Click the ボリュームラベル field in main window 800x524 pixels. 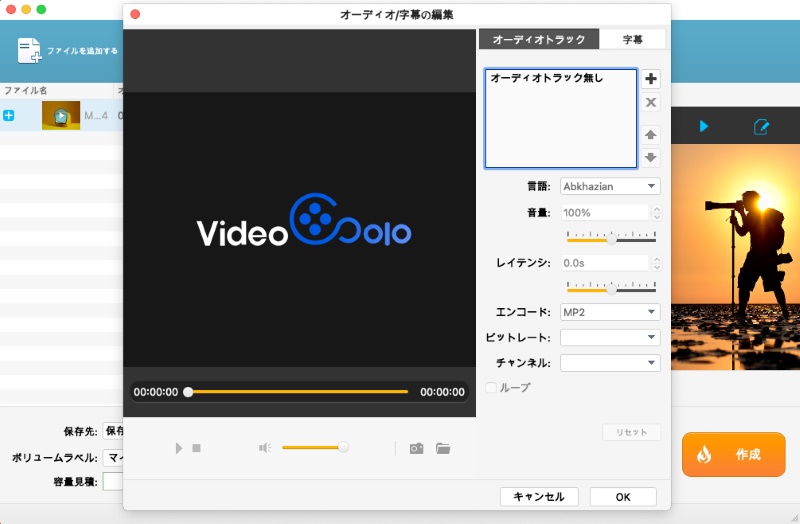113,458
